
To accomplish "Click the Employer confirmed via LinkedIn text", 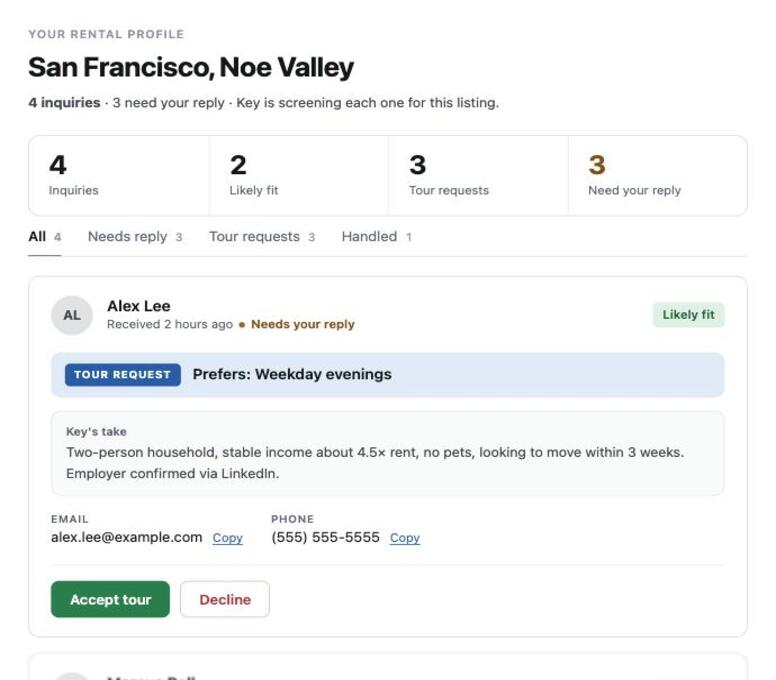I will coord(173,474).
